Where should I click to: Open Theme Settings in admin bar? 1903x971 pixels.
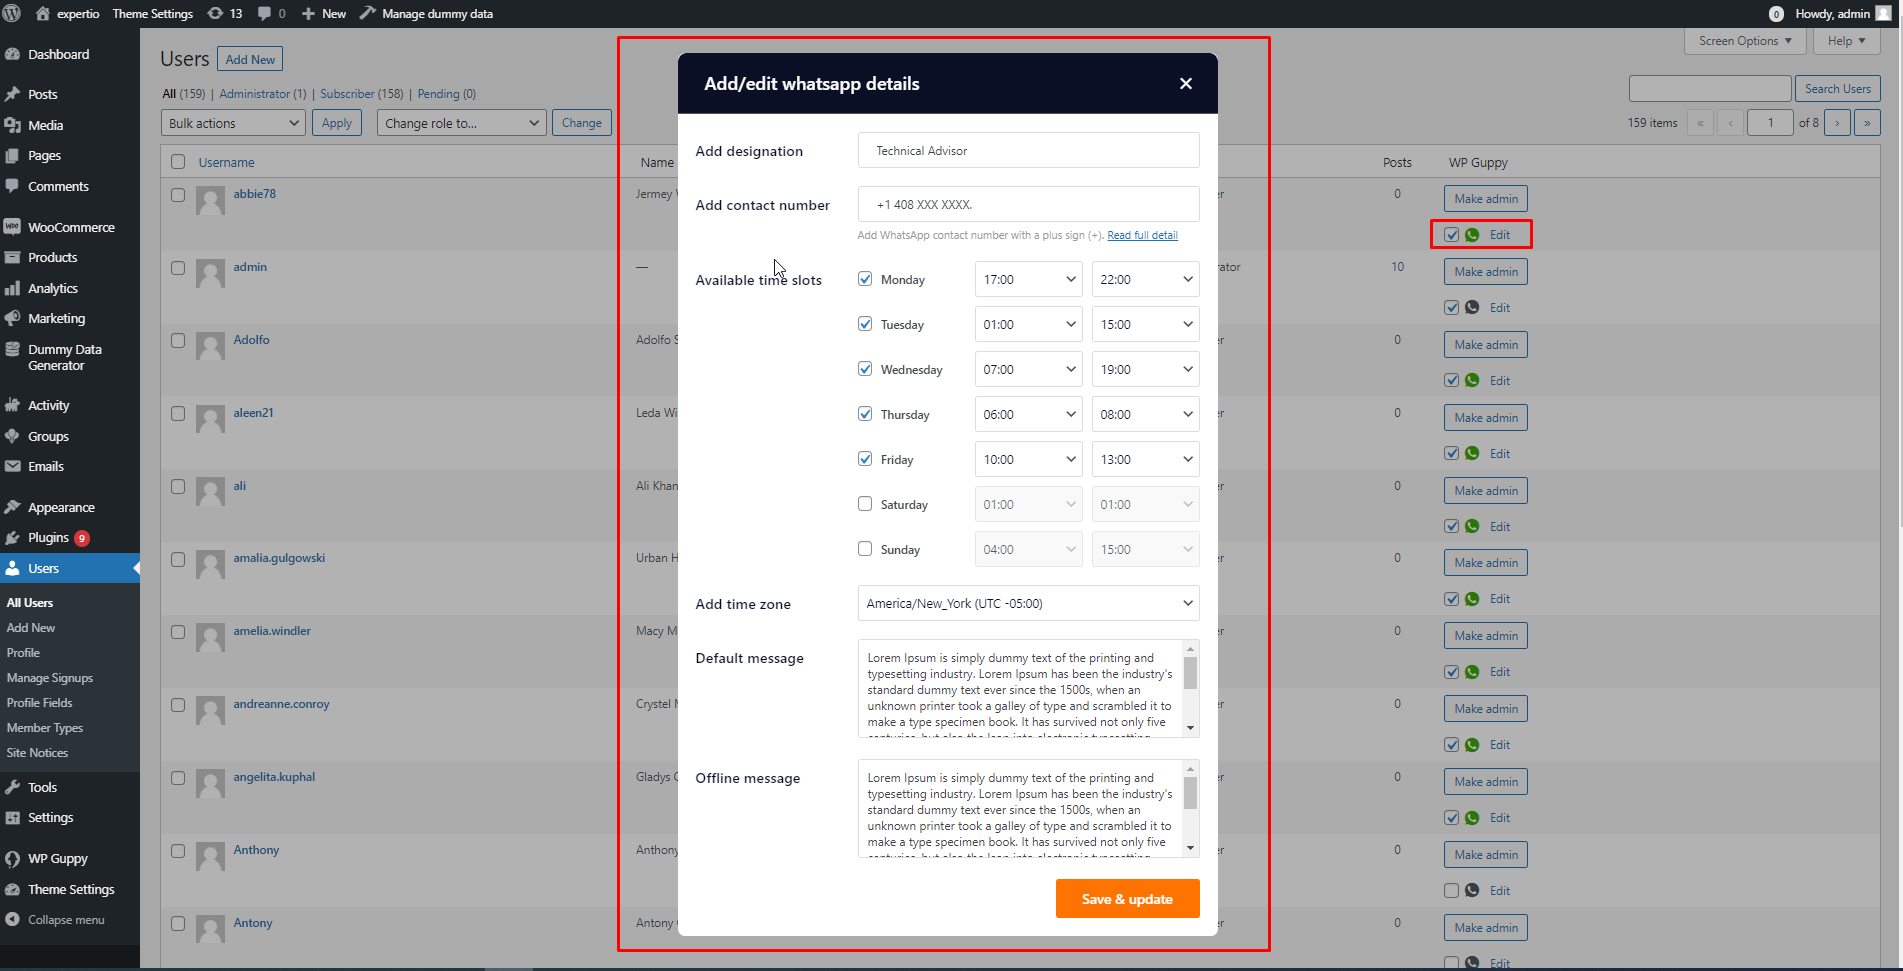[152, 14]
